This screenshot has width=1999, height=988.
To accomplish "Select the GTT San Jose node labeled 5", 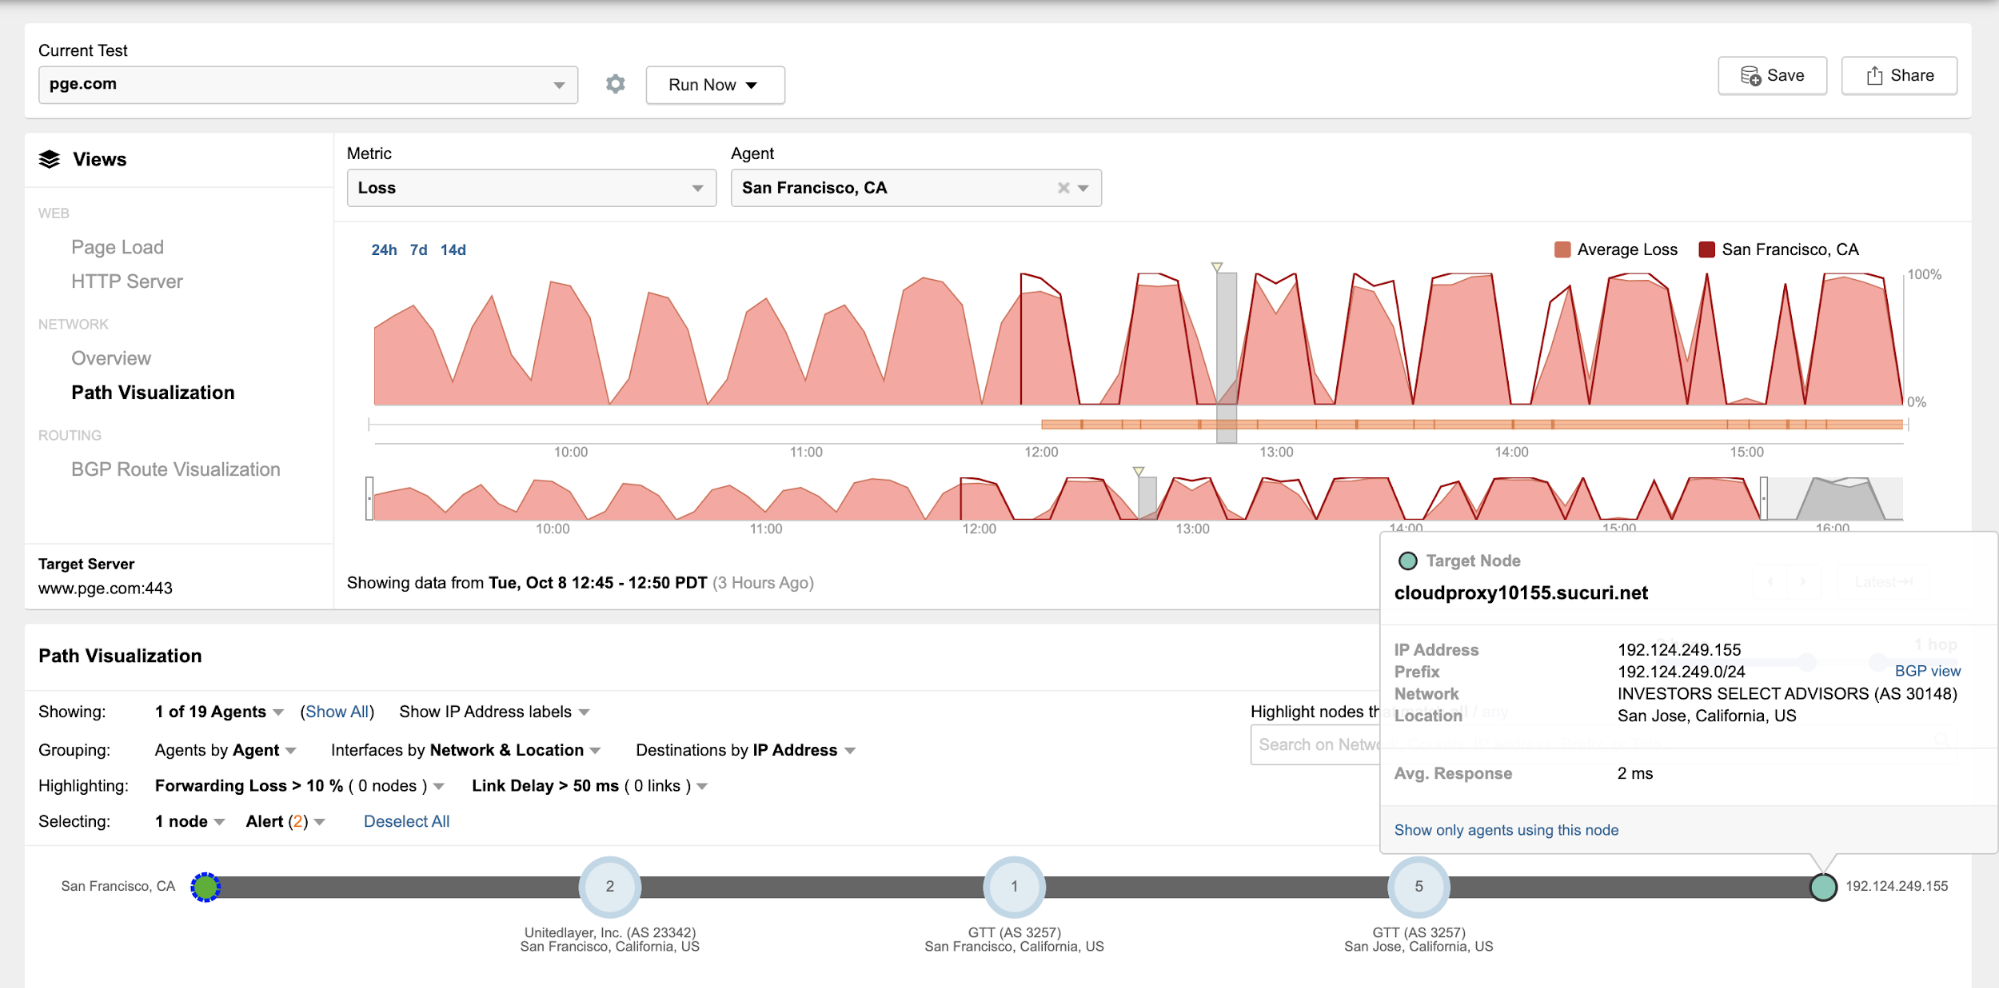I will coord(1418,887).
